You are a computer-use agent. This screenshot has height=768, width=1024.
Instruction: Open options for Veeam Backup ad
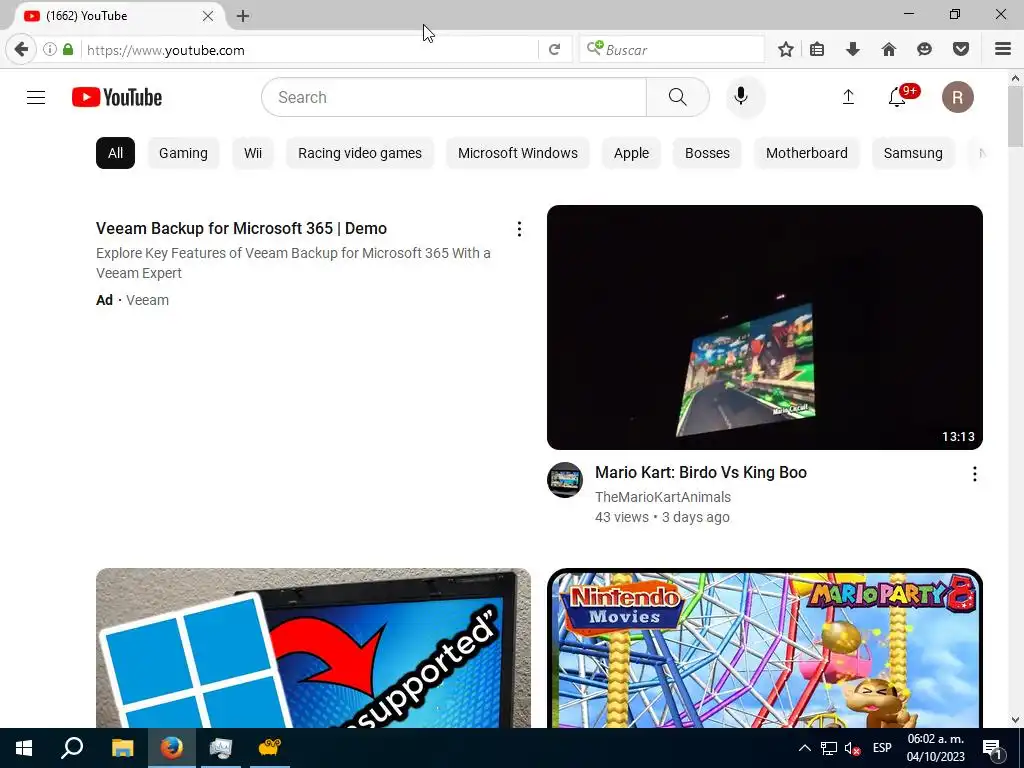point(519,229)
